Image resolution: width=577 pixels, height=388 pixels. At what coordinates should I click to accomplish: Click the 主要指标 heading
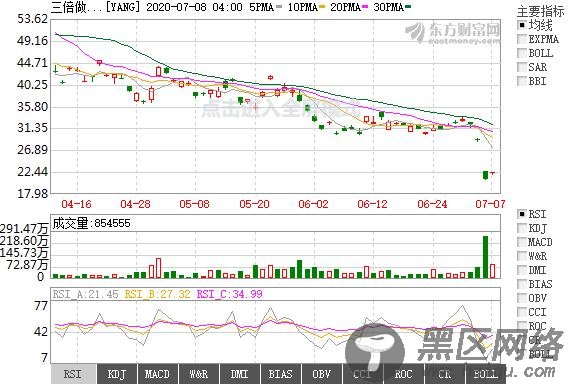540,11
